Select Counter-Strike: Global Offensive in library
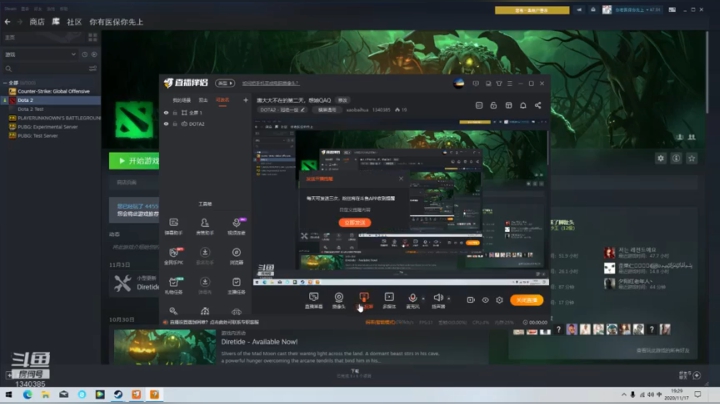 (53, 91)
